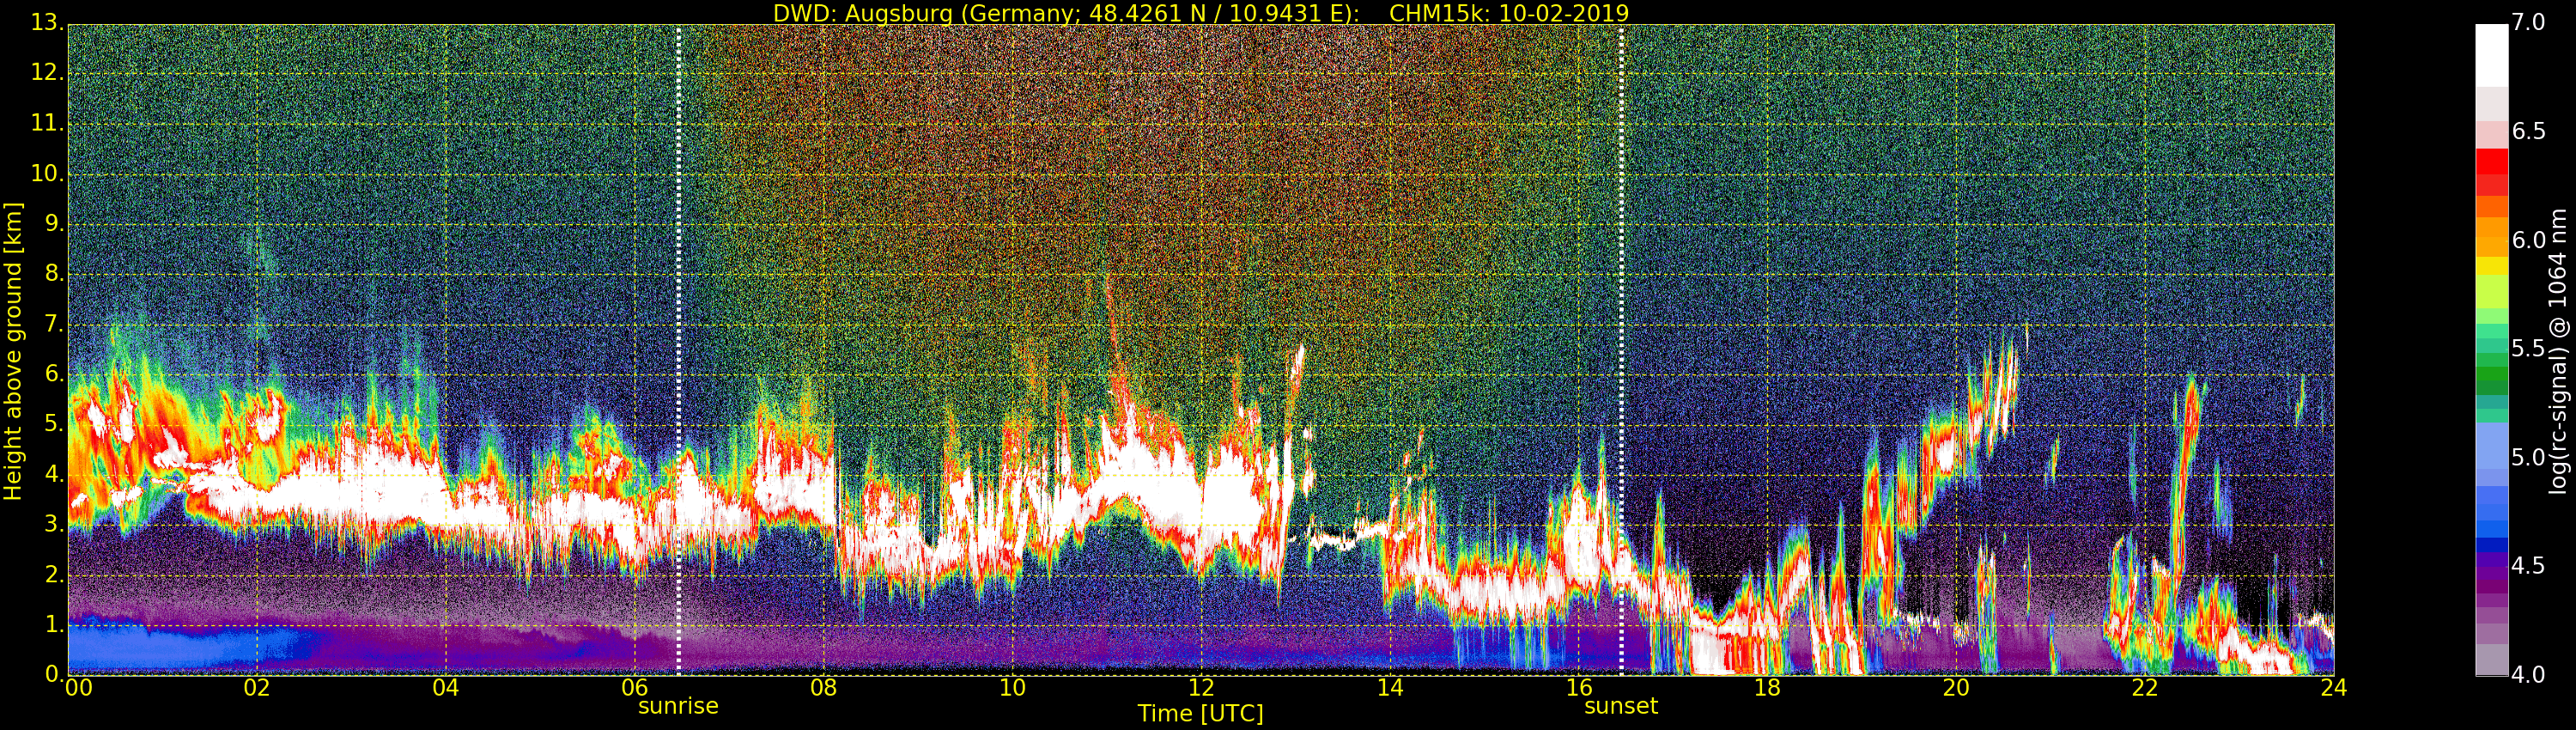Click the white dotted sunset marker line
This screenshot has height=730, width=2576.
tap(1621, 350)
